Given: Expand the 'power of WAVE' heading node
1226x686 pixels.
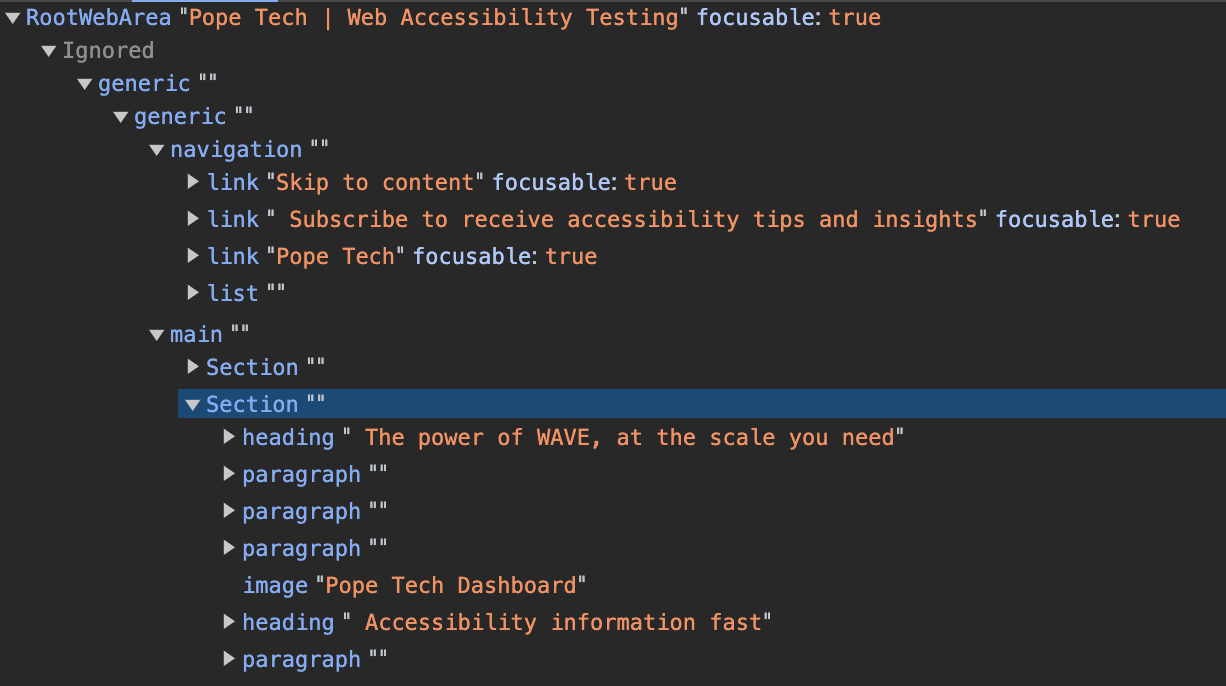Looking at the screenshot, I should point(229,437).
